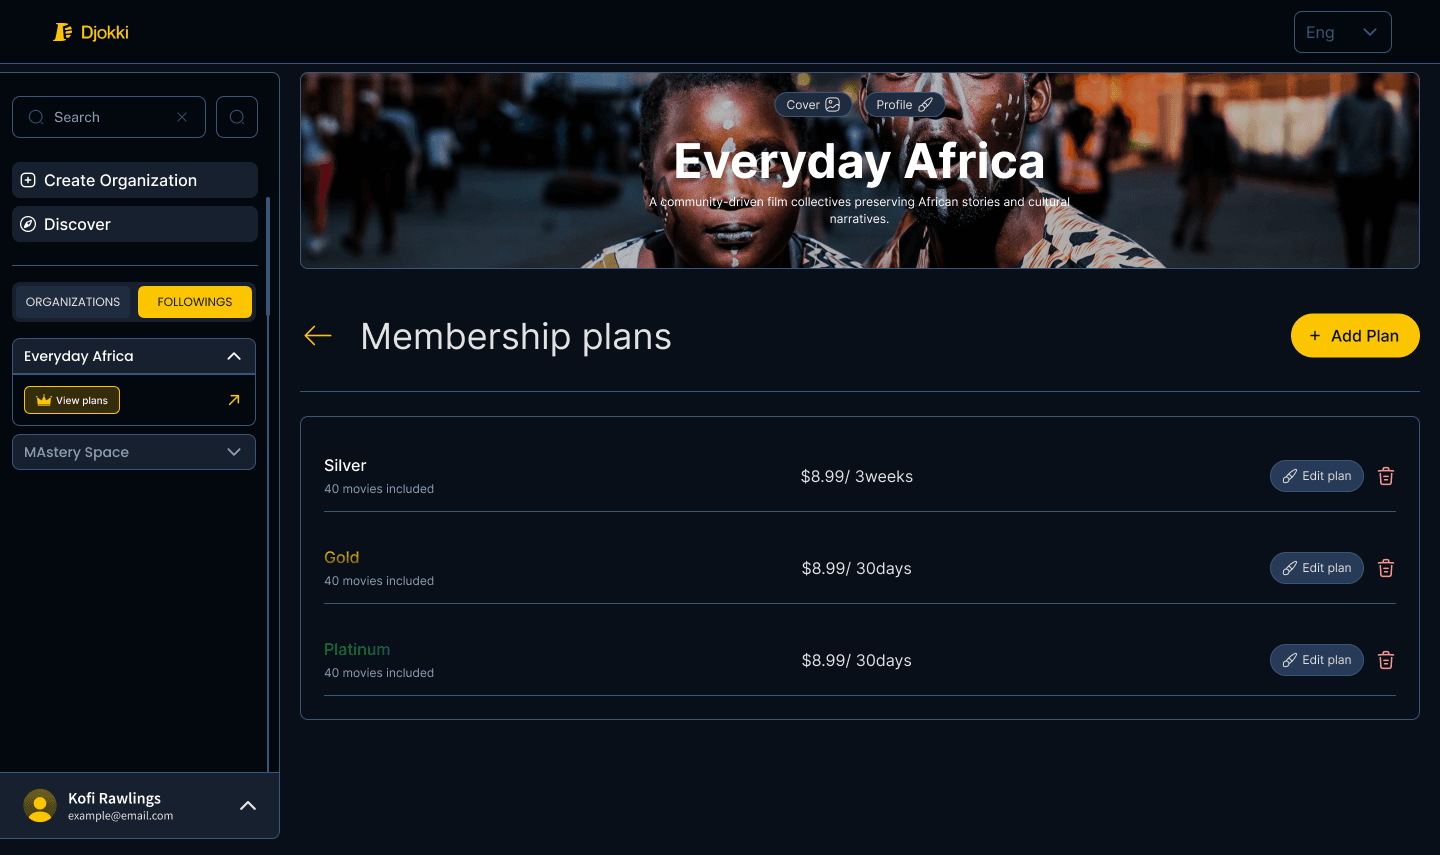1440x855 pixels.
Task: Clear the search field using the X icon
Action: point(181,117)
